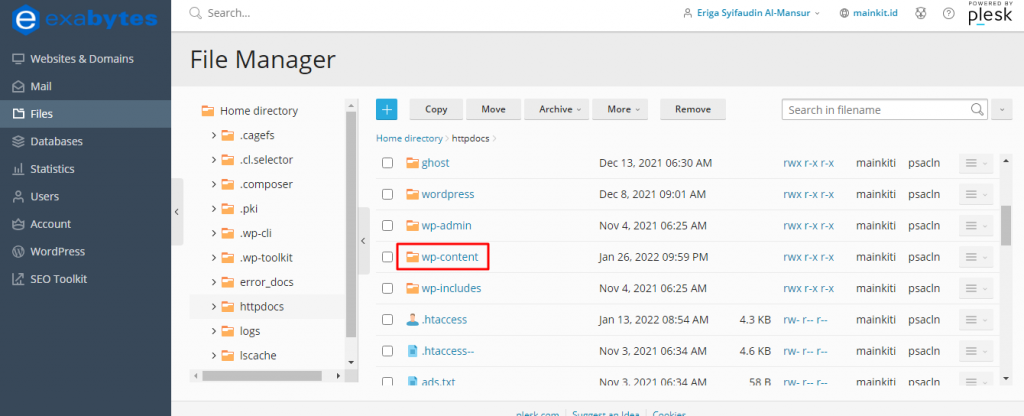Screen dimensions: 1024x416
Task: Click the mascot icon beside help
Action: pyautogui.click(x=921, y=13)
